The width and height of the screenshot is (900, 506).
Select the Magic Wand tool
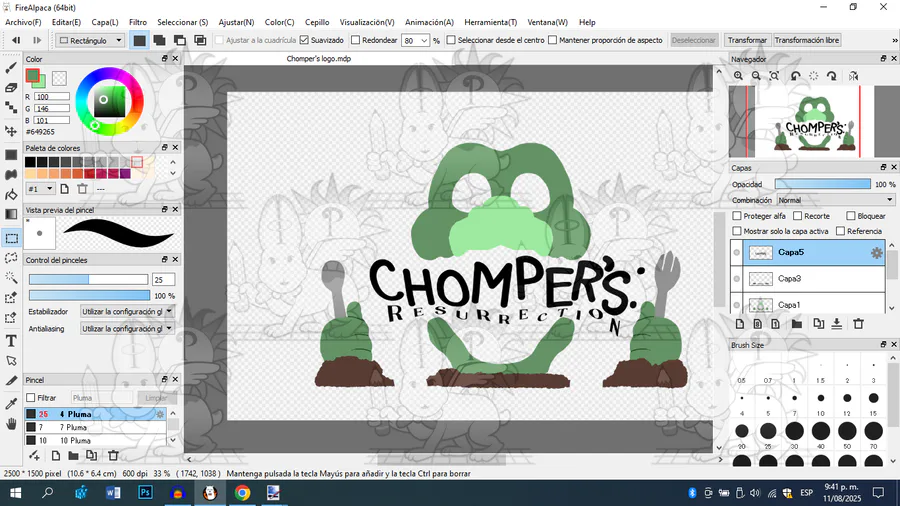(x=11, y=277)
